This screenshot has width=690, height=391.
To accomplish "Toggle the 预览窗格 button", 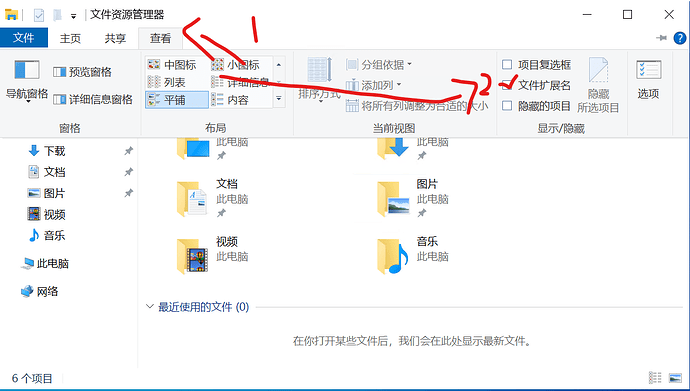I will coord(82,72).
